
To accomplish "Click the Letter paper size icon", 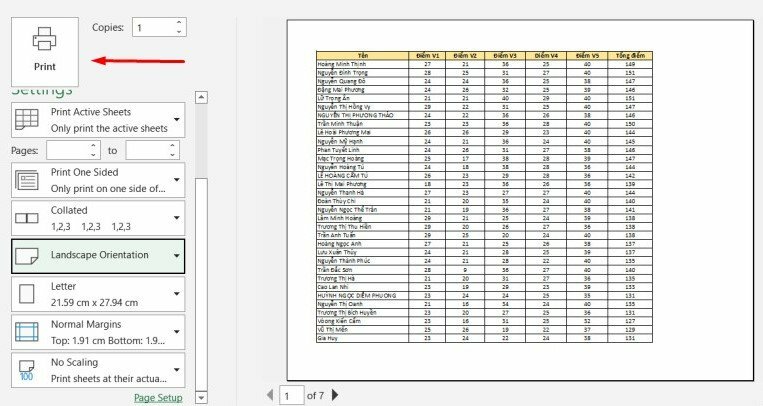I will pyautogui.click(x=27, y=294).
